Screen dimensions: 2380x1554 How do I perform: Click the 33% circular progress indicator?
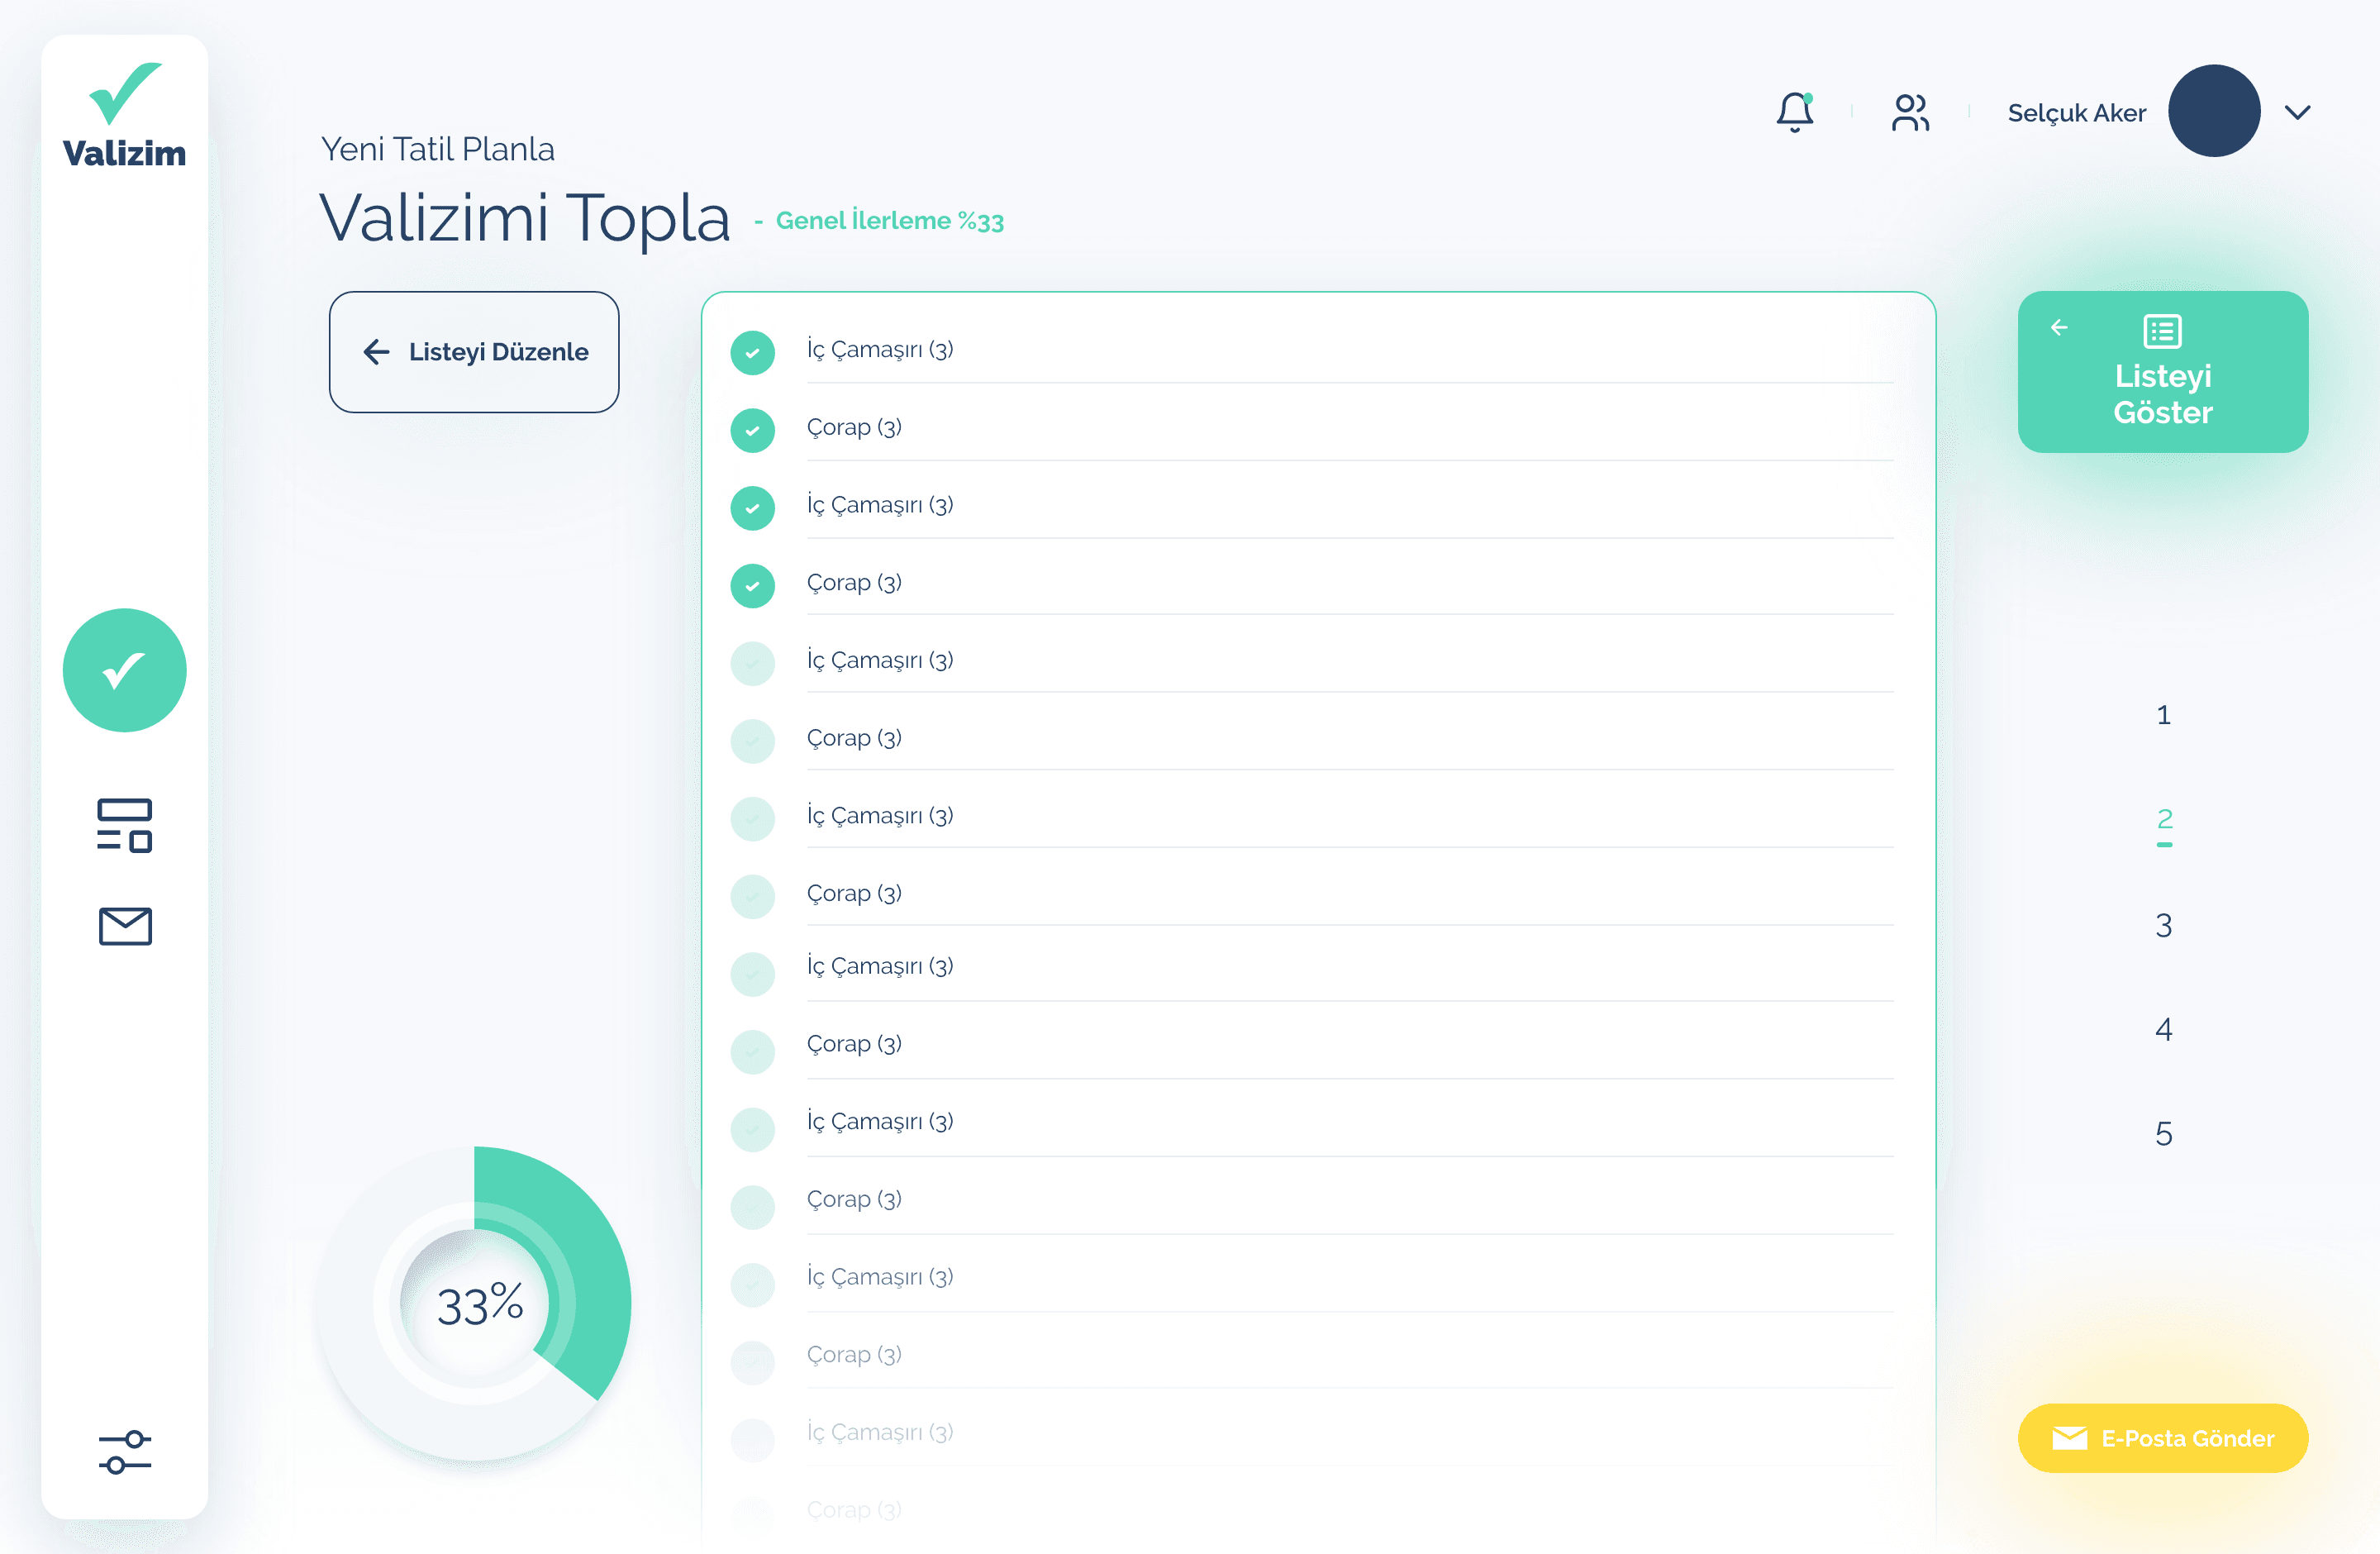[x=475, y=1302]
